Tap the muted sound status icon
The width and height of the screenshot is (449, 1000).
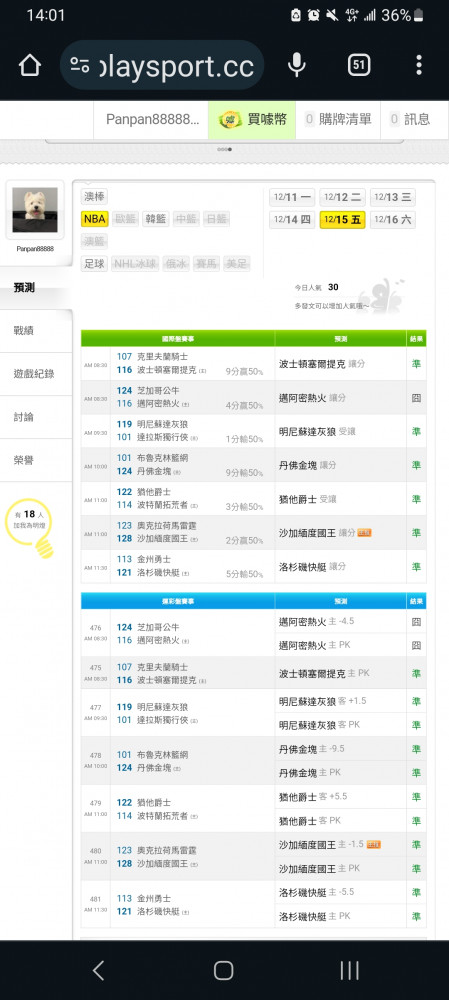pos(332,15)
